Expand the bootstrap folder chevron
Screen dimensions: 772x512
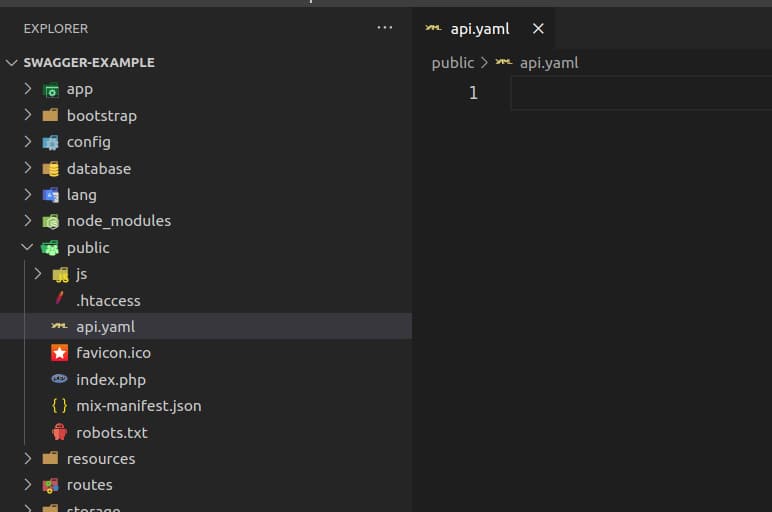tap(28, 115)
